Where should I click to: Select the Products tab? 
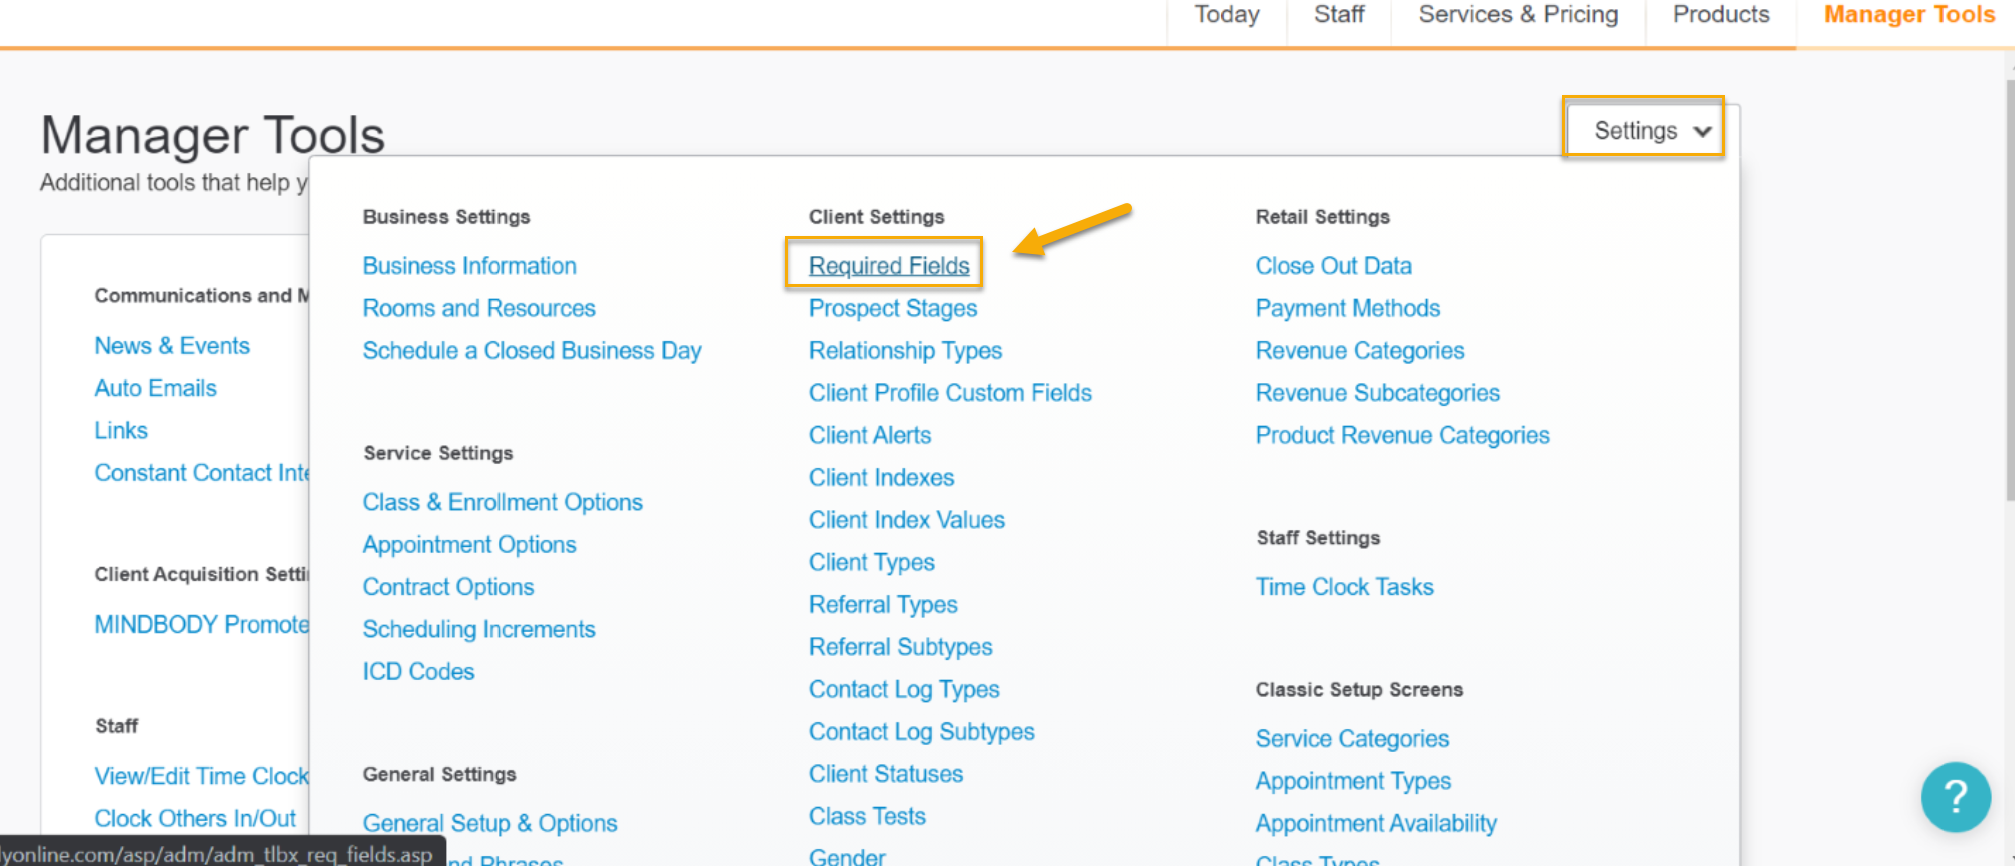point(1721,15)
